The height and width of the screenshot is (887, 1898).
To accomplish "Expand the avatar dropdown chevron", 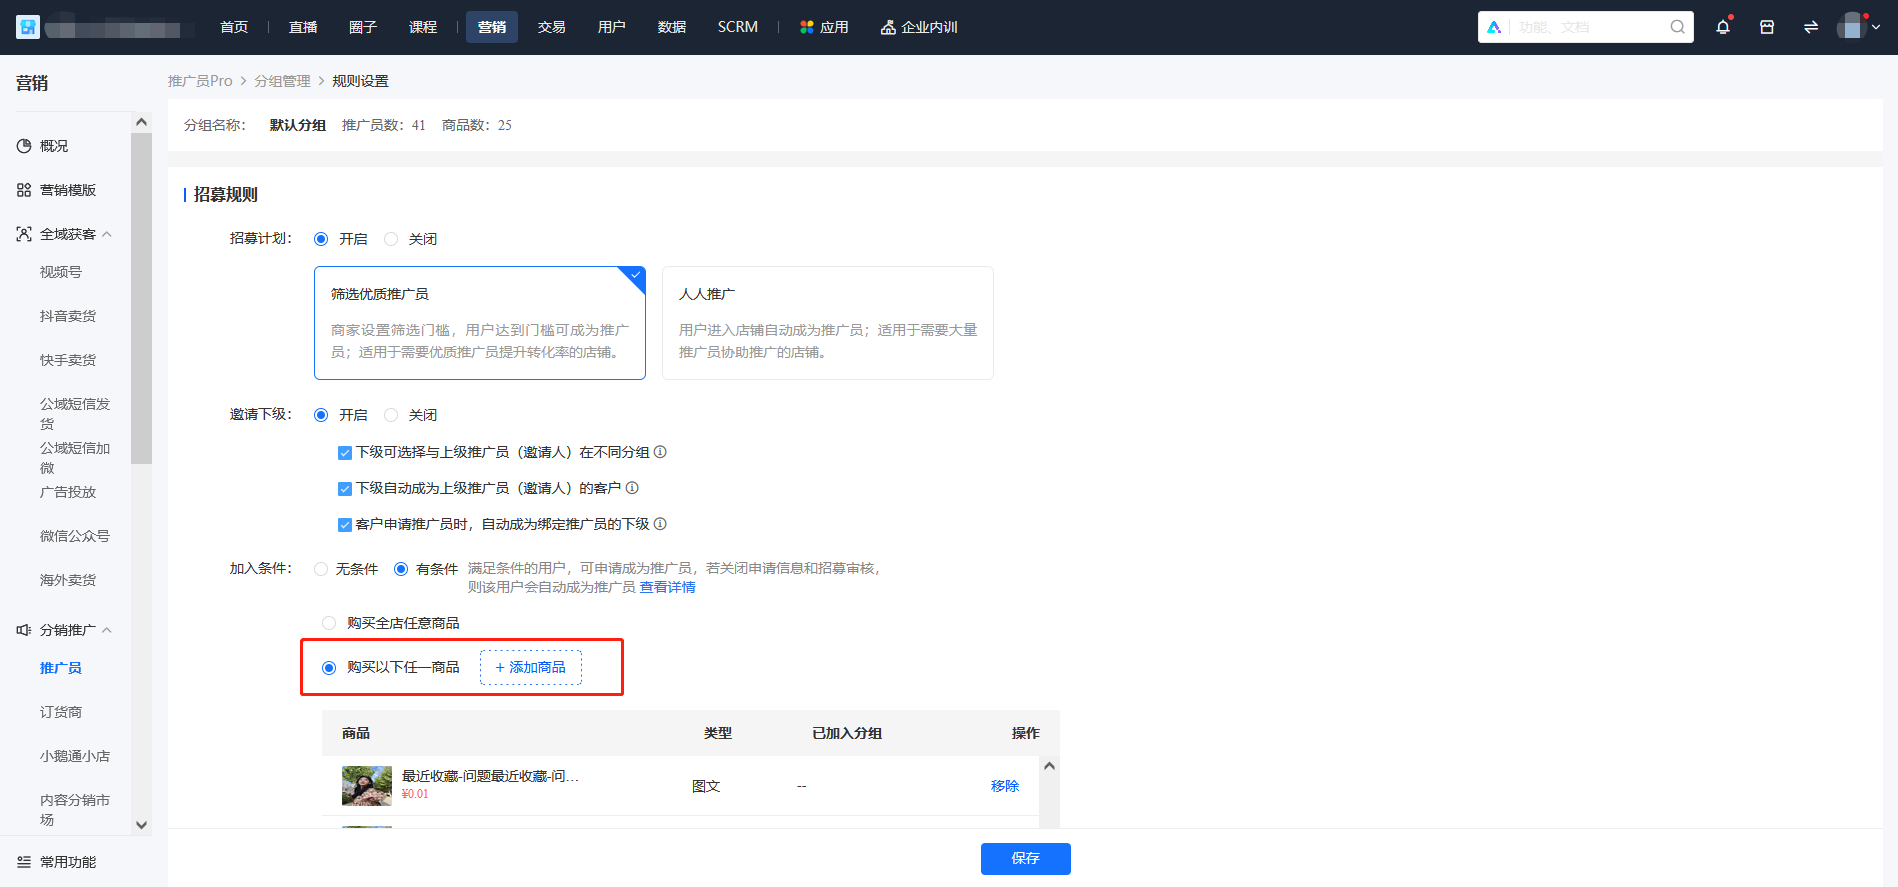I will [1876, 27].
